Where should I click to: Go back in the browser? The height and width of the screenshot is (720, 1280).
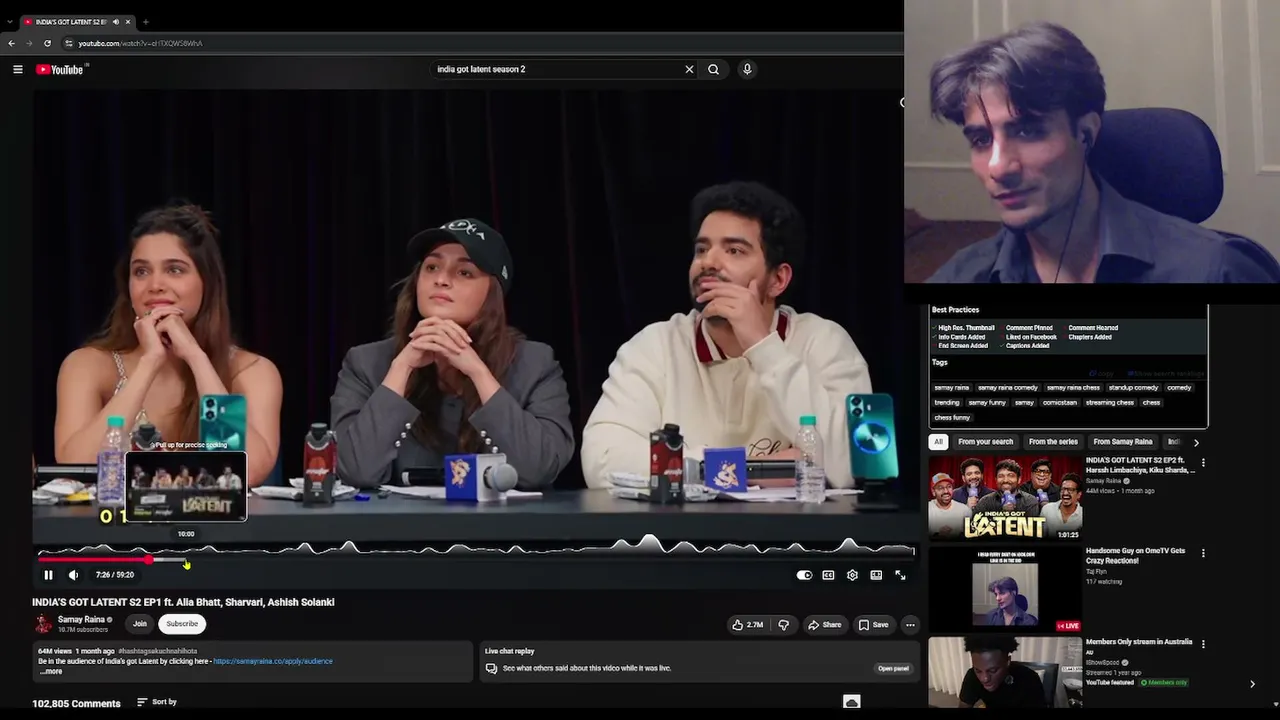11,43
